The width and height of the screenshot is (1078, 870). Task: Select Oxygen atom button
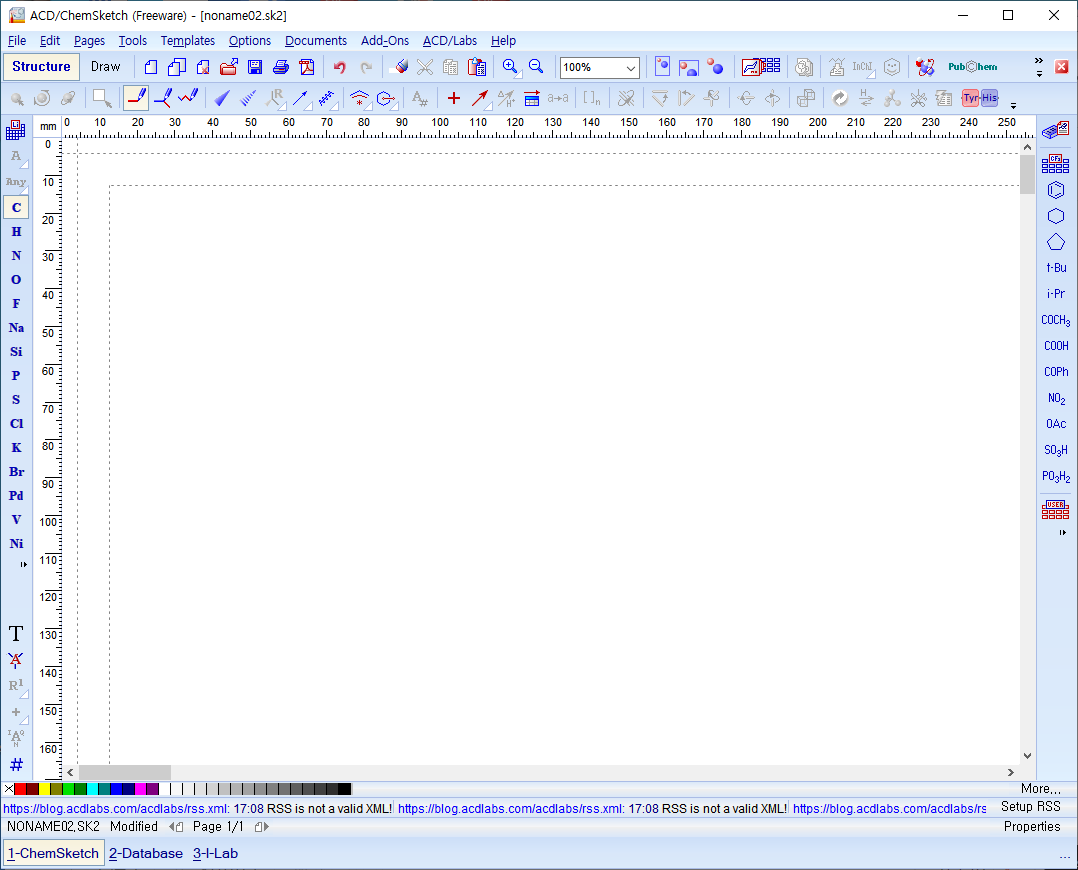point(16,280)
